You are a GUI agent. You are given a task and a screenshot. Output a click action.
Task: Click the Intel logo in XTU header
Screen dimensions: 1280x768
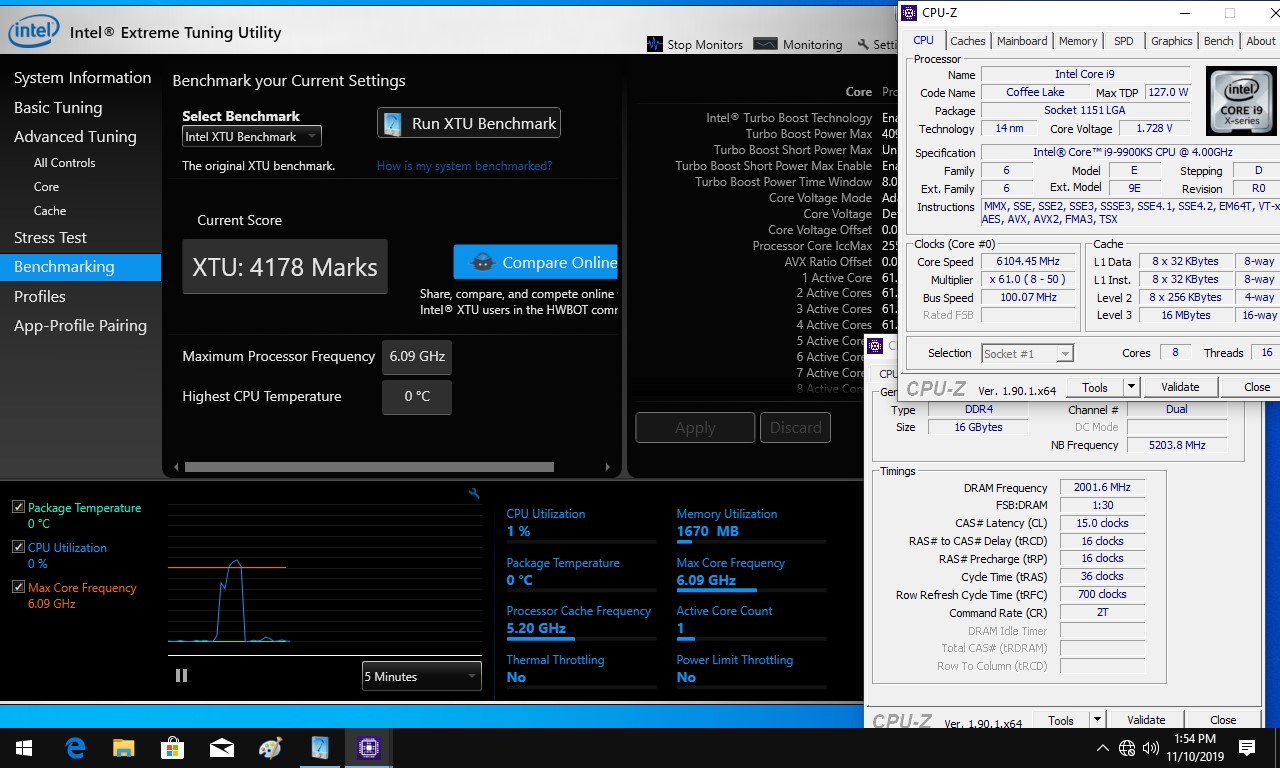[x=33, y=32]
